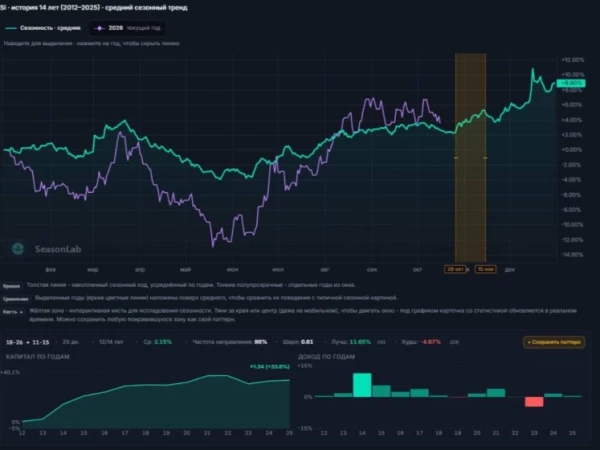The width and height of the screenshot is (600, 450).
Task: Click the 'ДОХОД ПО ГОДАМ' heading
Action: point(326,357)
